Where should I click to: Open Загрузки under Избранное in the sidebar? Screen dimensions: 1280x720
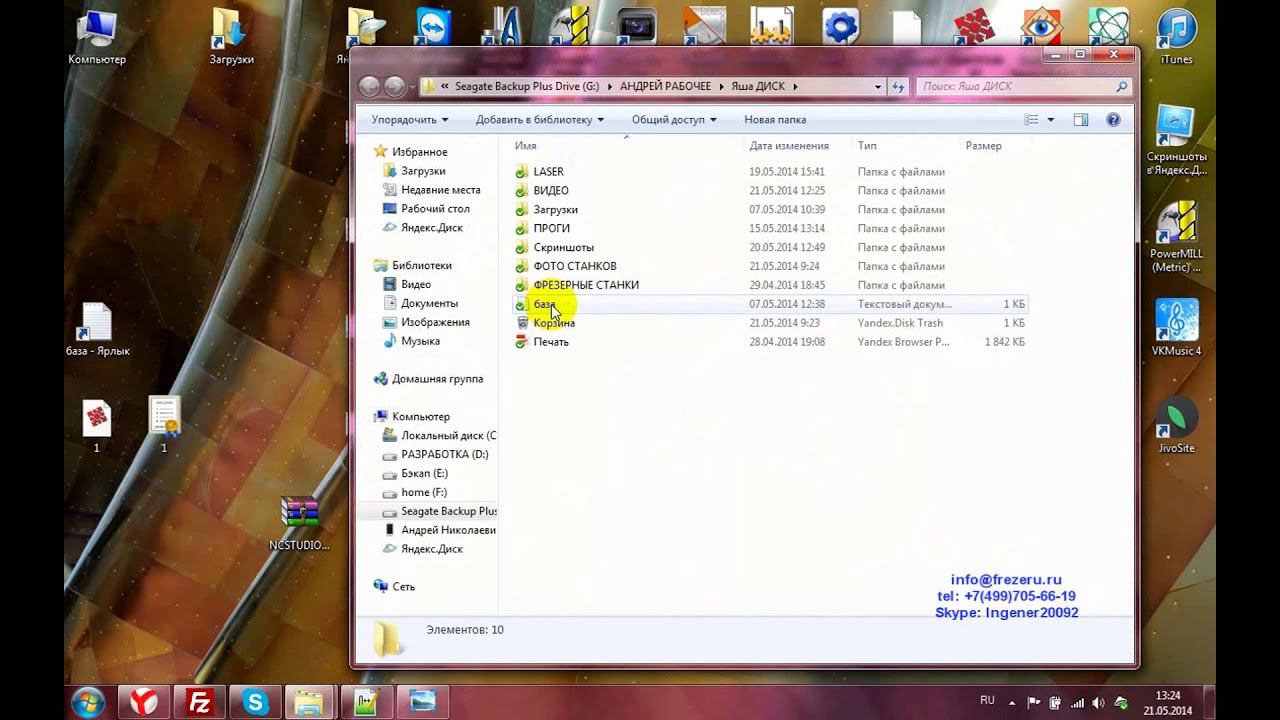[x=423, y=171]
